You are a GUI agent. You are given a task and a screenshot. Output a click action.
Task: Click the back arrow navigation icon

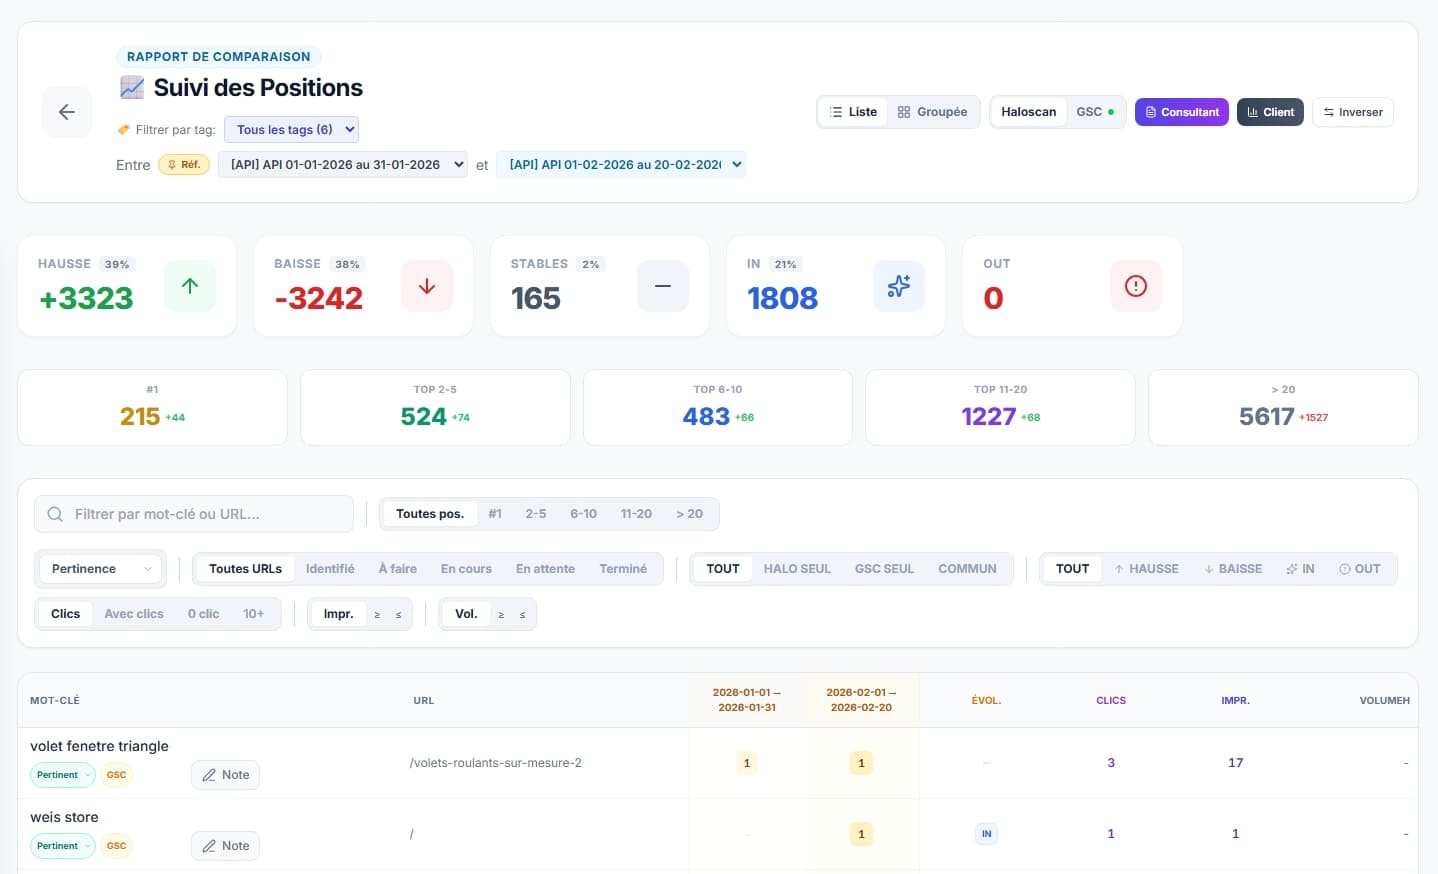(66, 112)
